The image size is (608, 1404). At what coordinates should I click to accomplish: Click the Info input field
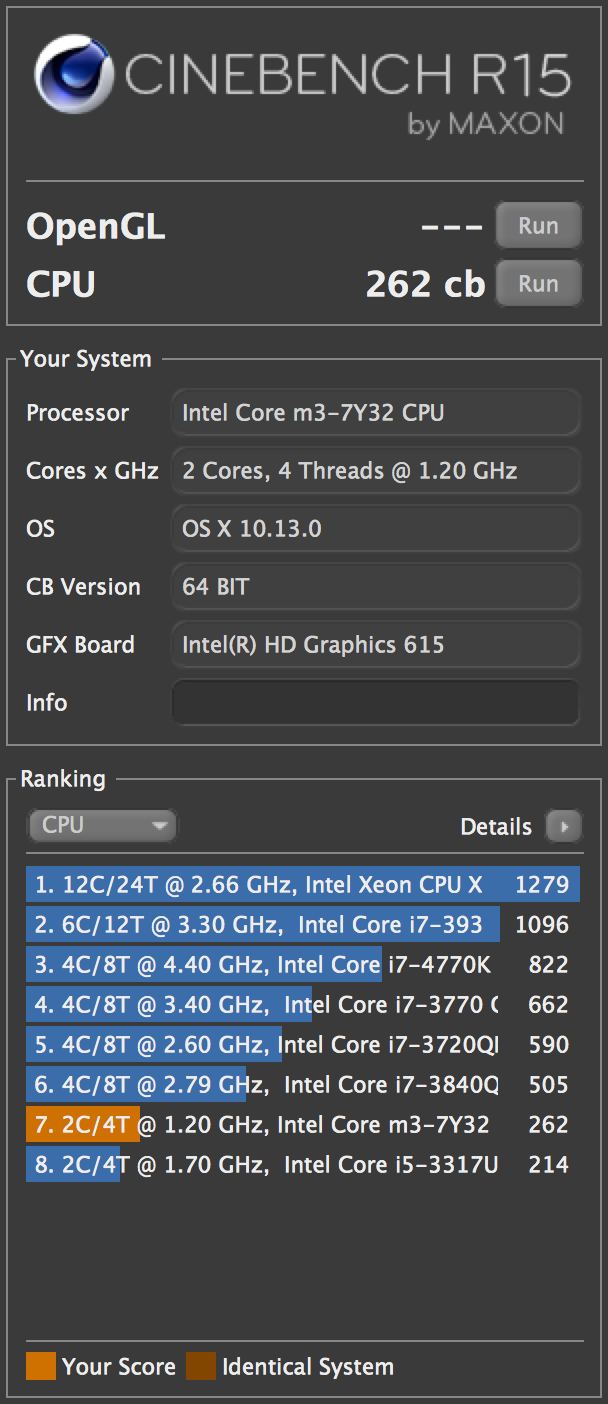coord(376,702)
